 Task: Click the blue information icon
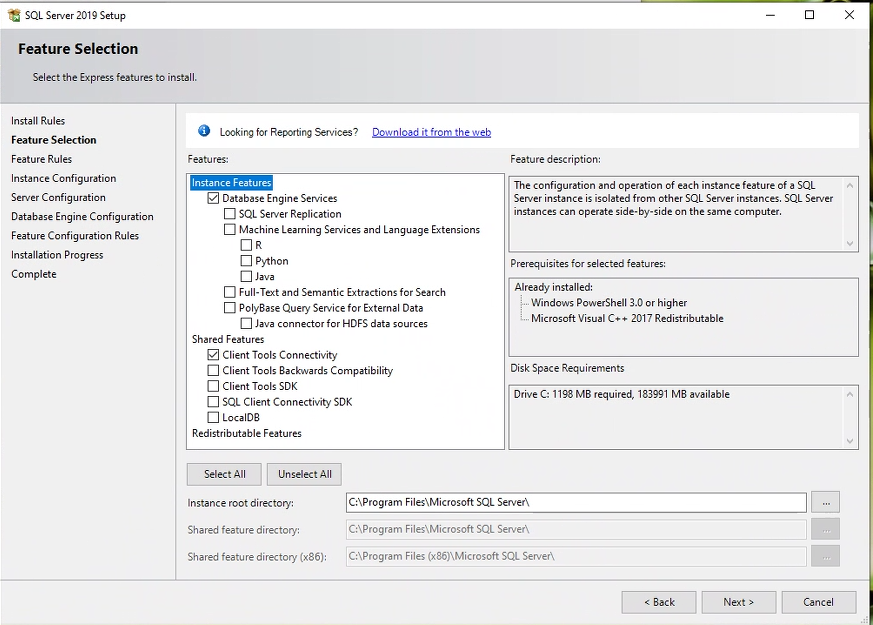pos(204,131)
